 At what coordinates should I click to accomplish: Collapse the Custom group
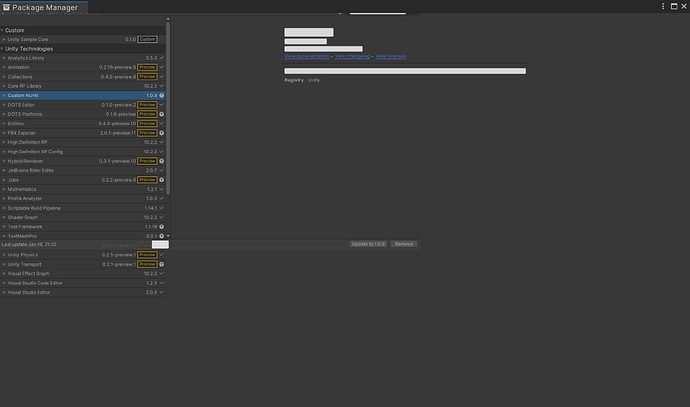[x=2, y=30]
